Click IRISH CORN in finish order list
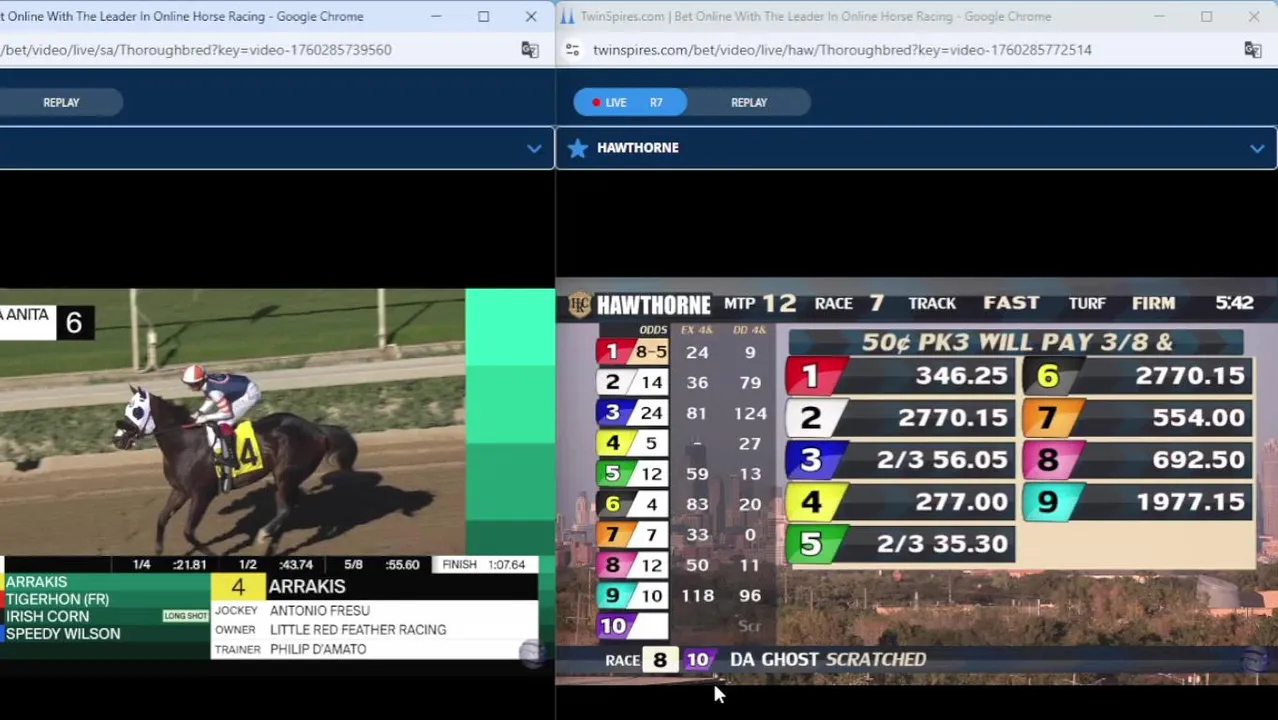 (x=47, y=617)
